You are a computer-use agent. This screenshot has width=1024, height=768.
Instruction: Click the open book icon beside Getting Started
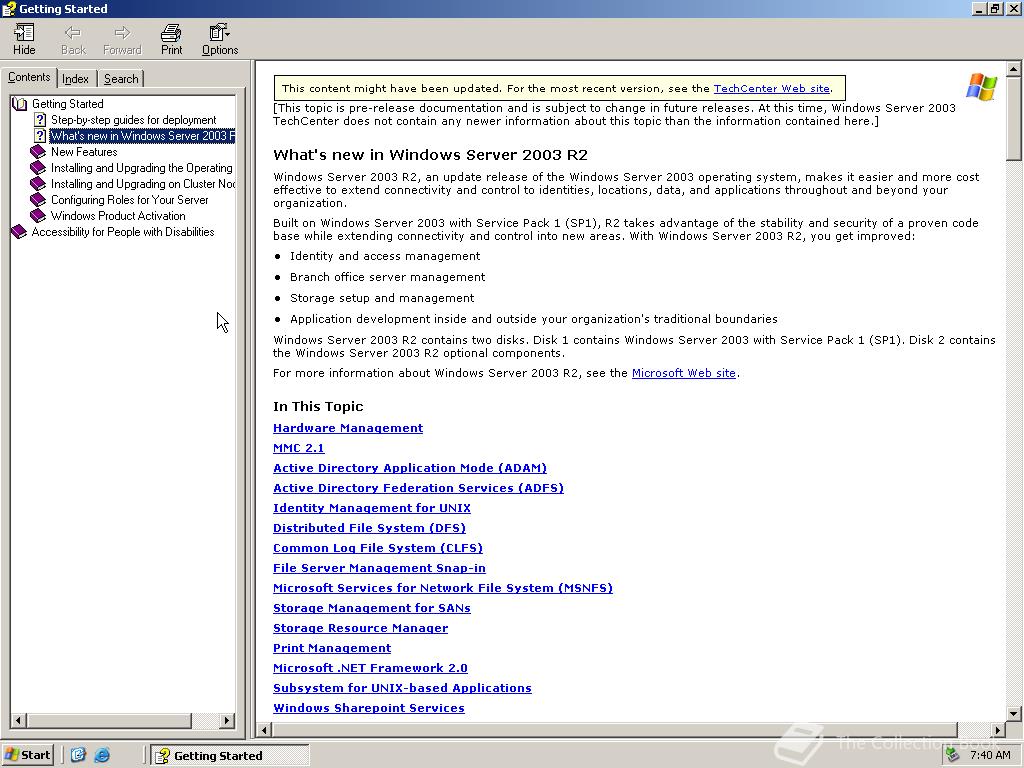coord(20,104)
